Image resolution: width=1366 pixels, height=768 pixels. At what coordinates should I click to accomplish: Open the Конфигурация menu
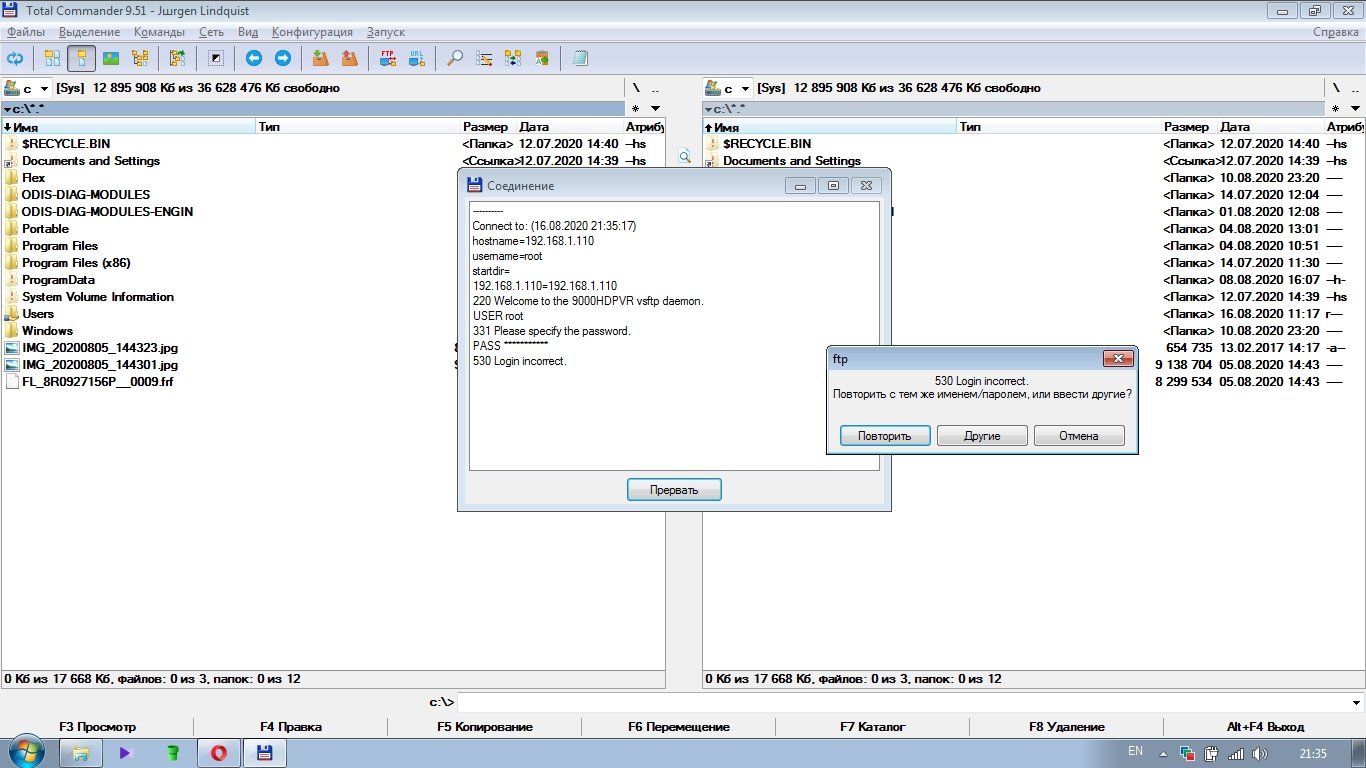312,32
